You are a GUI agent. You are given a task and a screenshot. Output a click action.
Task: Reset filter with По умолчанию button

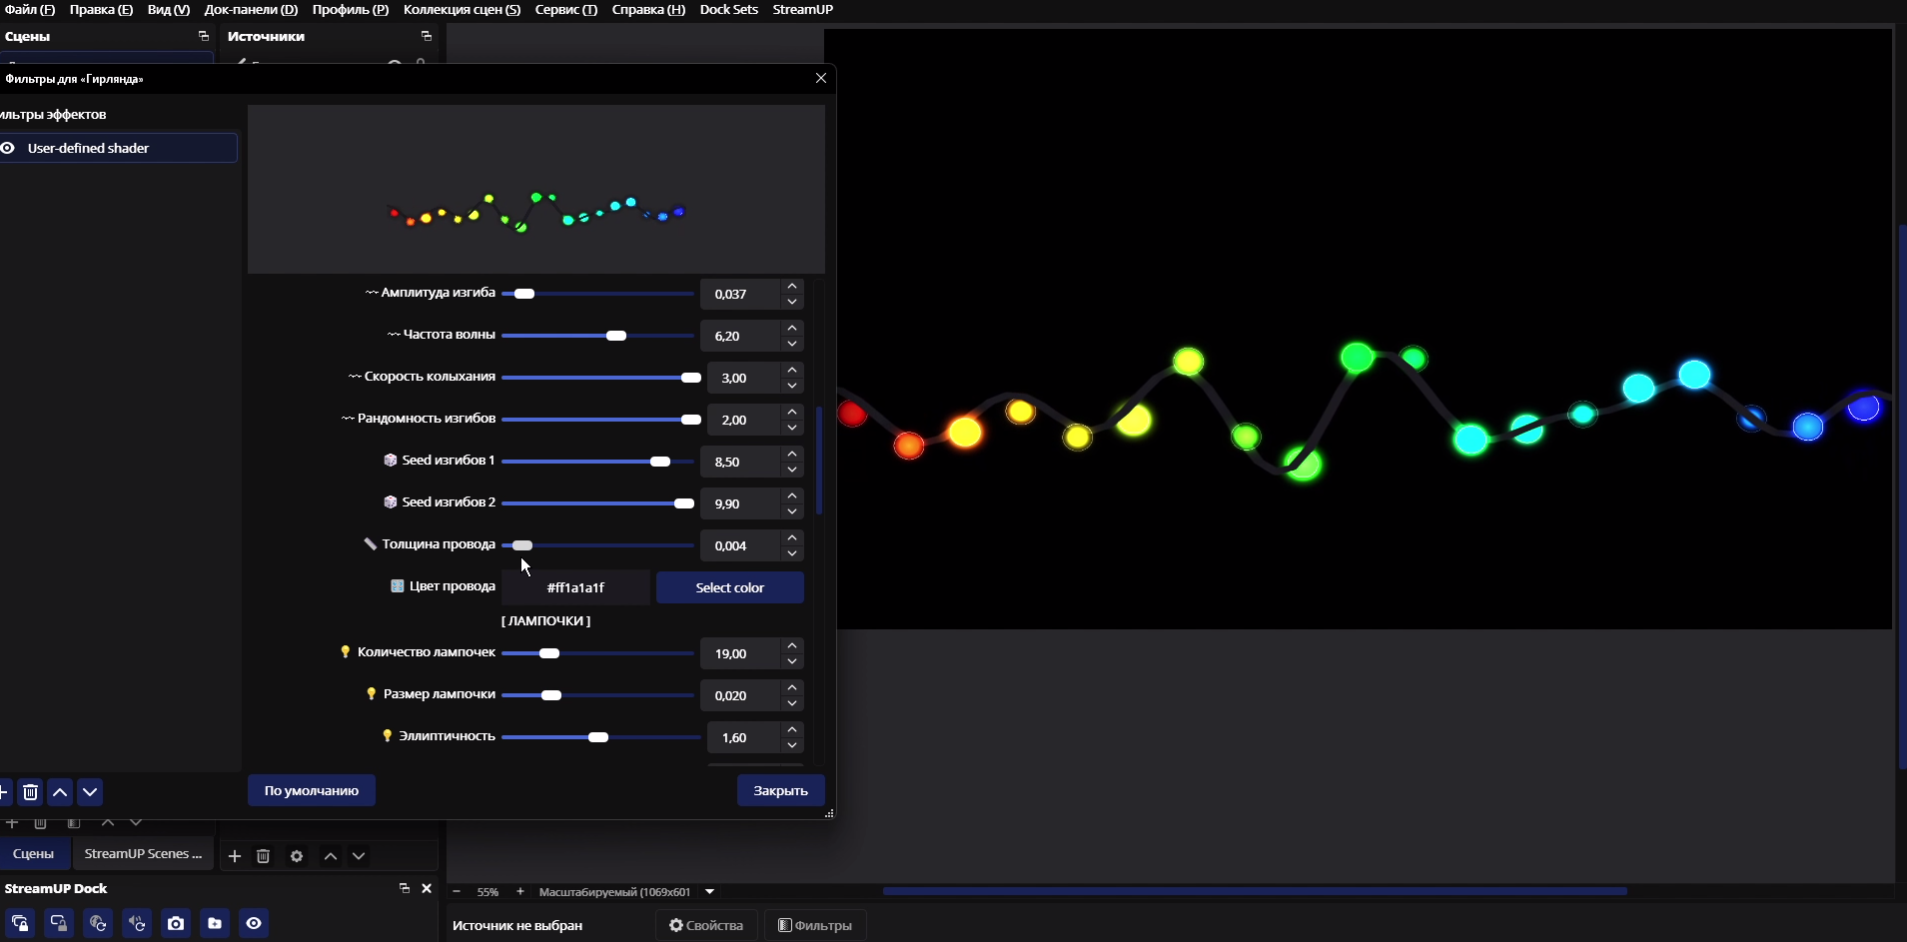point(311,790)
